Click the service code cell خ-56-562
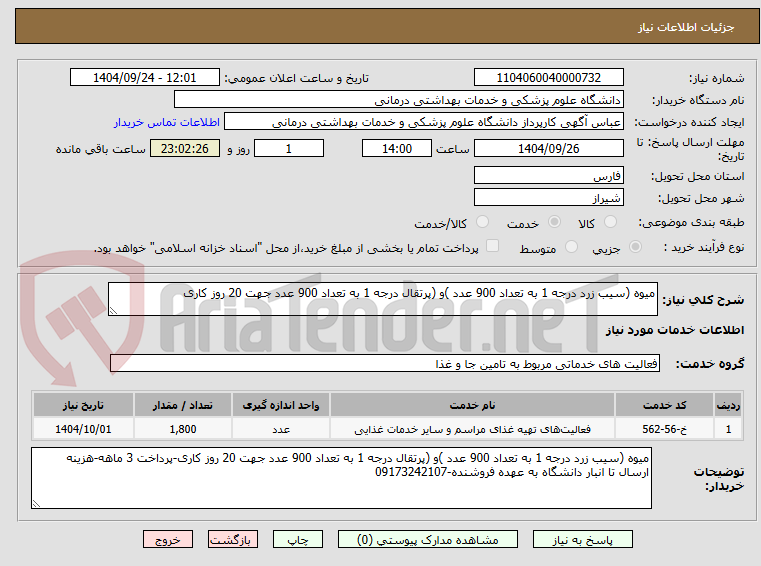The image size is (761, 566). (x=664, y=429)
